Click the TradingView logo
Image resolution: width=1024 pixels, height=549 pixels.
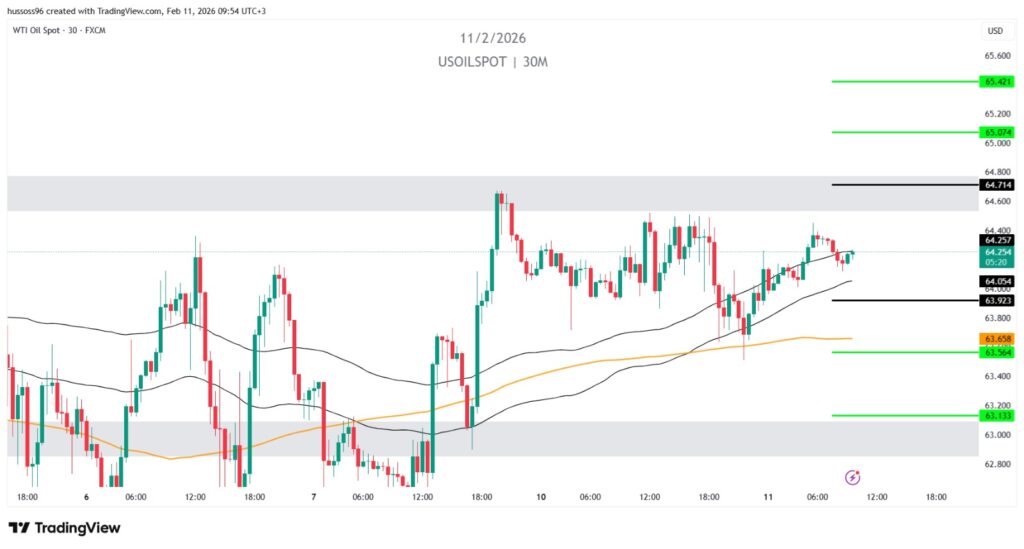tap(64, 527)
